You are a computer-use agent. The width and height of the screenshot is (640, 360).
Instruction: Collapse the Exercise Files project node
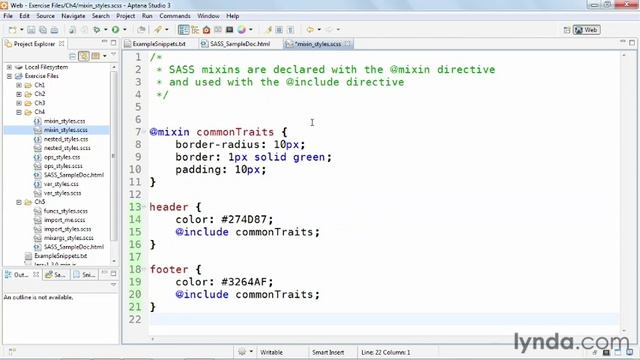[9, 76]
